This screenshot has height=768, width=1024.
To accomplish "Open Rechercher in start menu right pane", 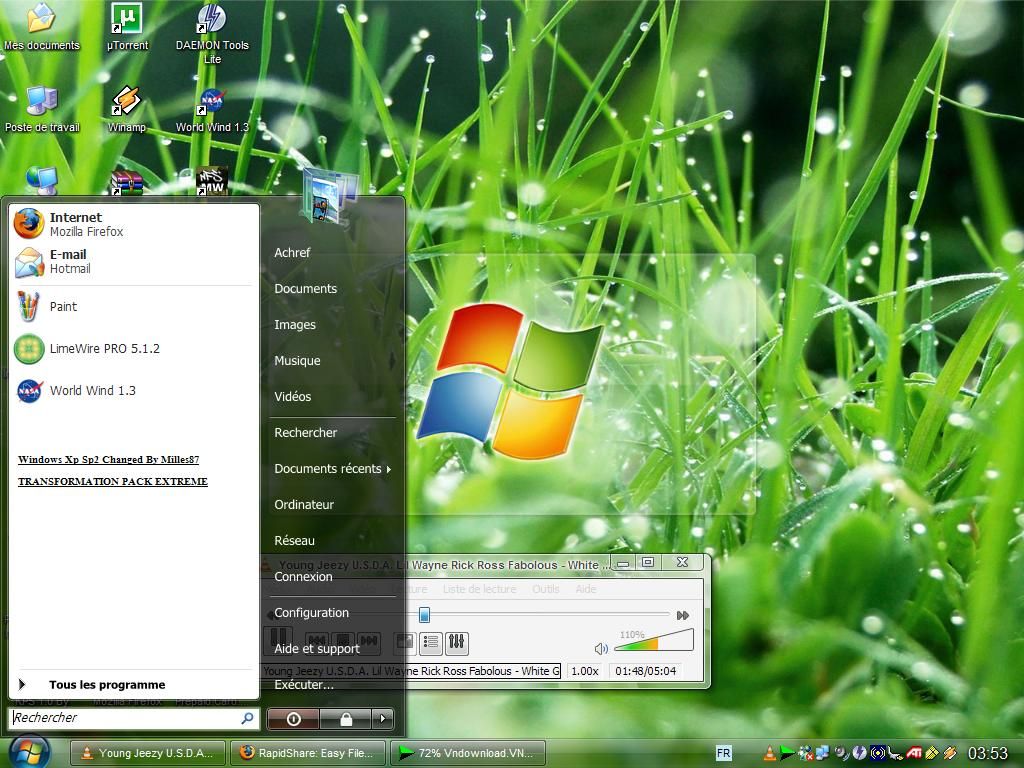I will 306,432.
